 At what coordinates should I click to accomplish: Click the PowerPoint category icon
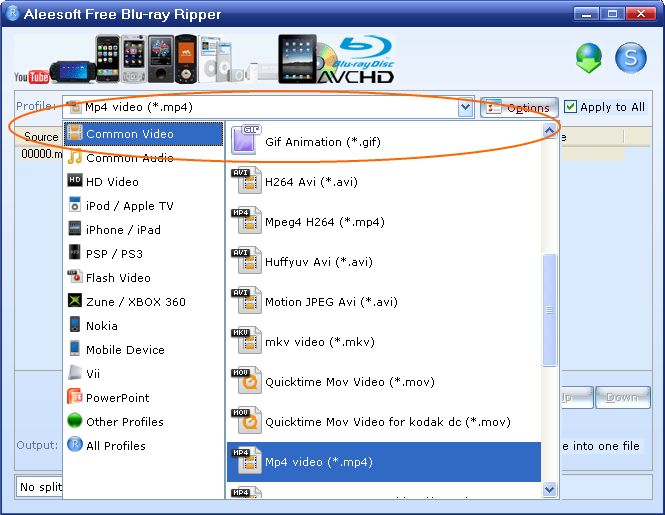point(75,396)
